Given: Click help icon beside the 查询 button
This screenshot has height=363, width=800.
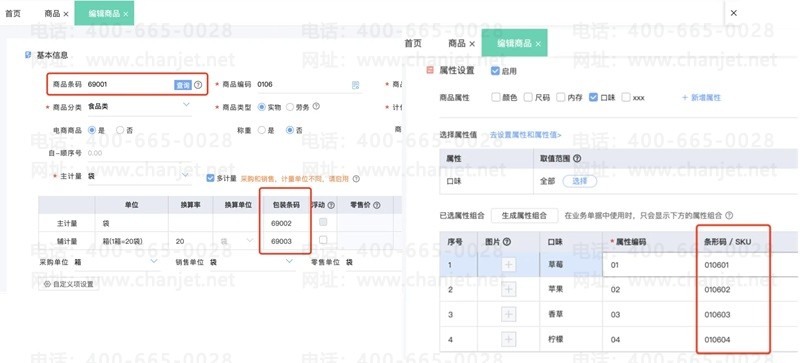Looking at the screenshot, I should coord(198,85).
